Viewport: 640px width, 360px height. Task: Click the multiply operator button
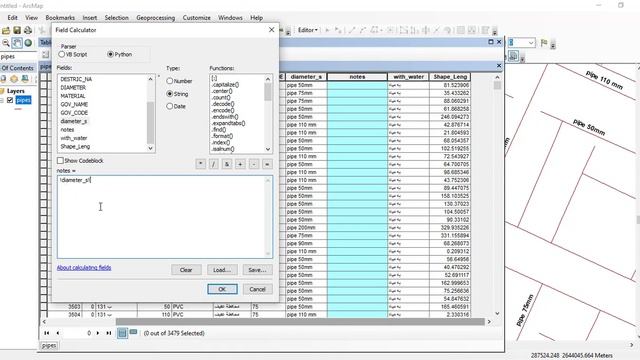point(200,164)
